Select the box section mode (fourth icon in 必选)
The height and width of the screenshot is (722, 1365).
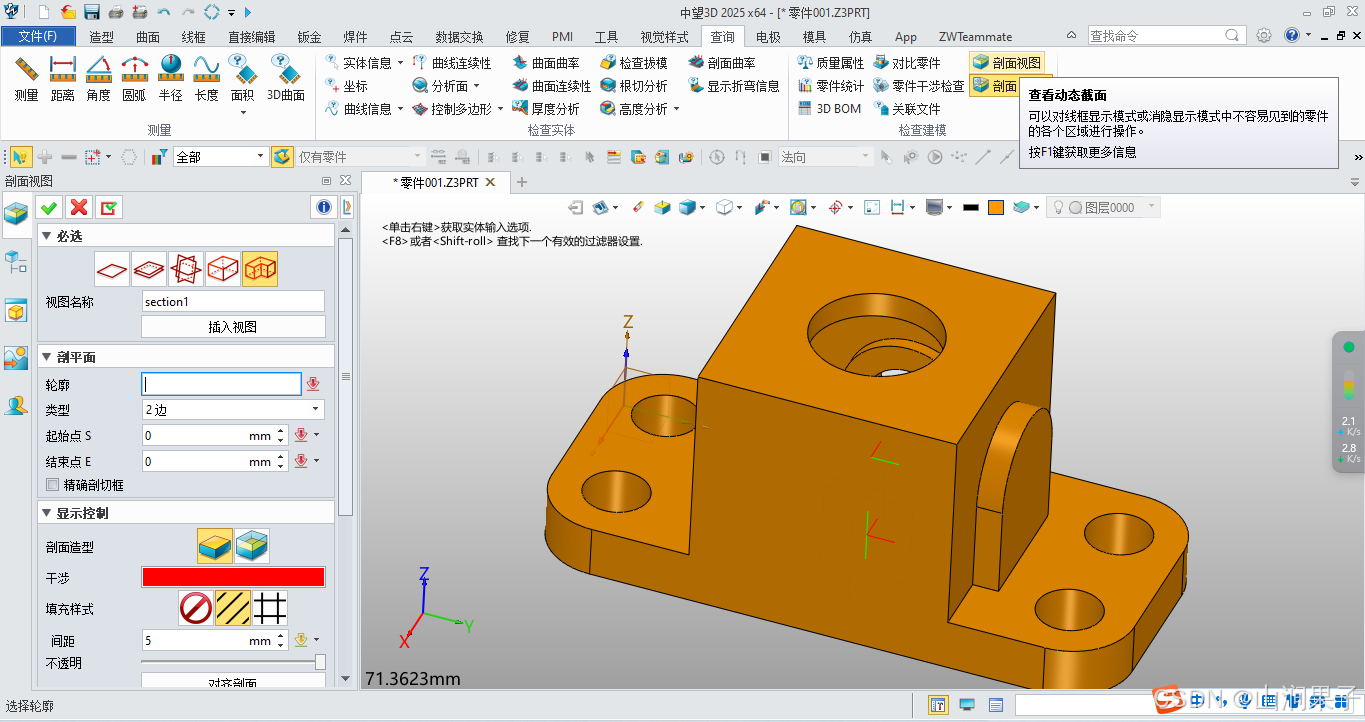point(222,269)
